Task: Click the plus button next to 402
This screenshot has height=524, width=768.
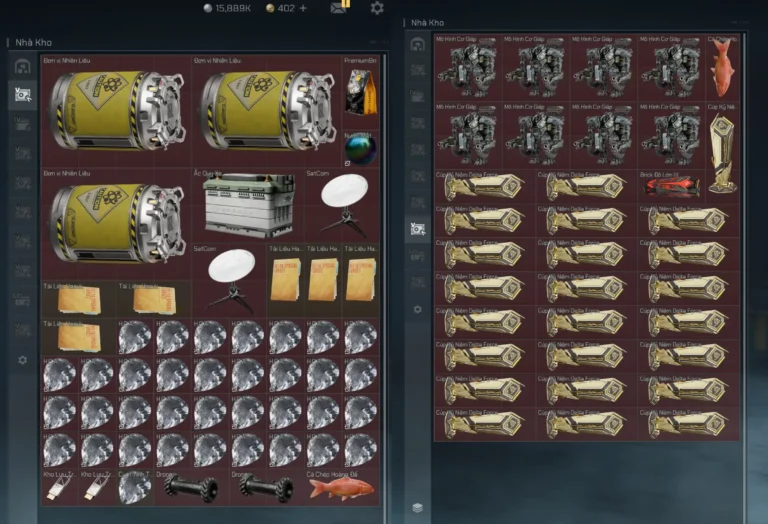Action: point(303,8)
